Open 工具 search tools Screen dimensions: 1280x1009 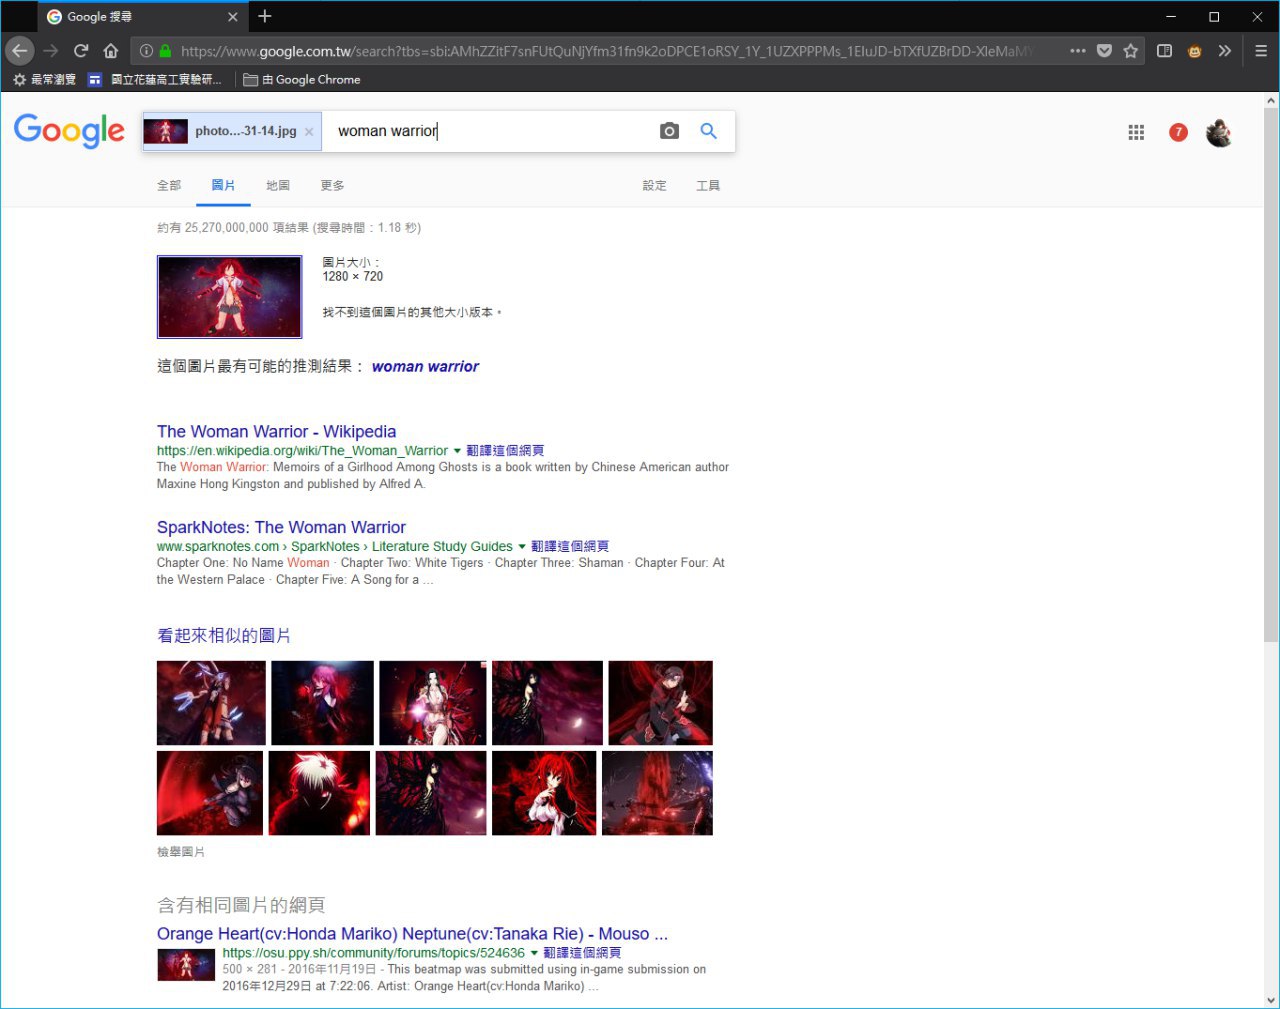coord(708,185)
